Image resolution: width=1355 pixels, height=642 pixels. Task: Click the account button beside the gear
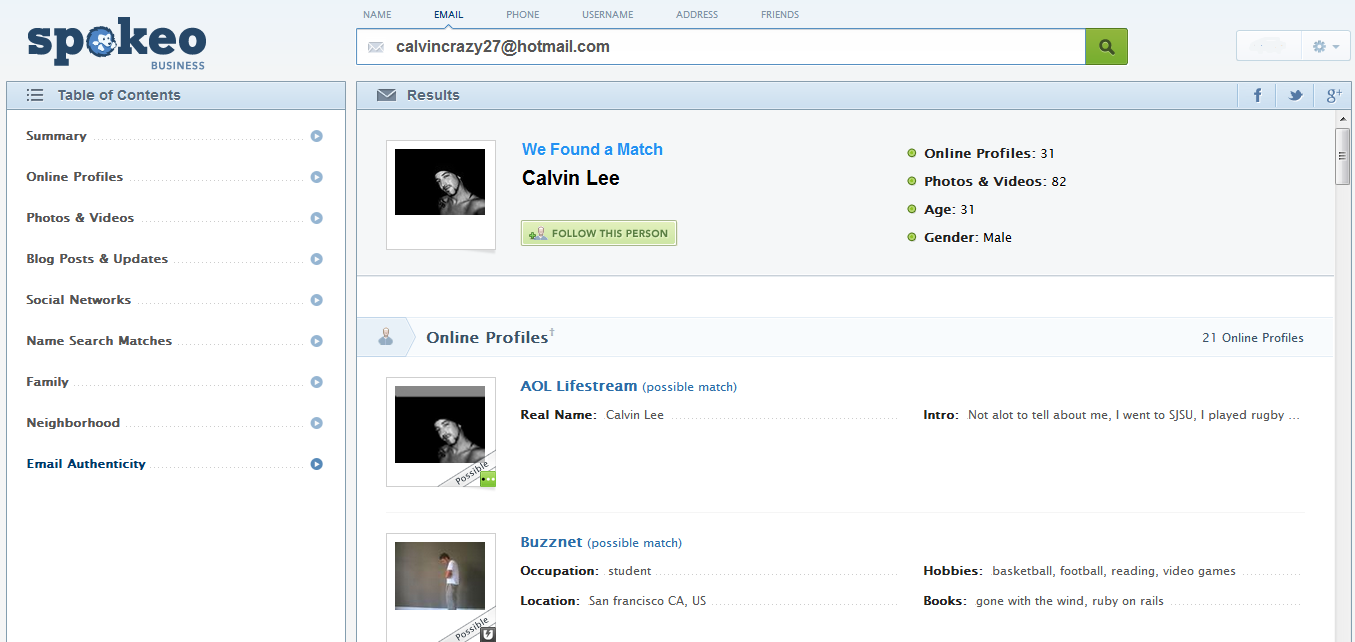click(1269, 46)
